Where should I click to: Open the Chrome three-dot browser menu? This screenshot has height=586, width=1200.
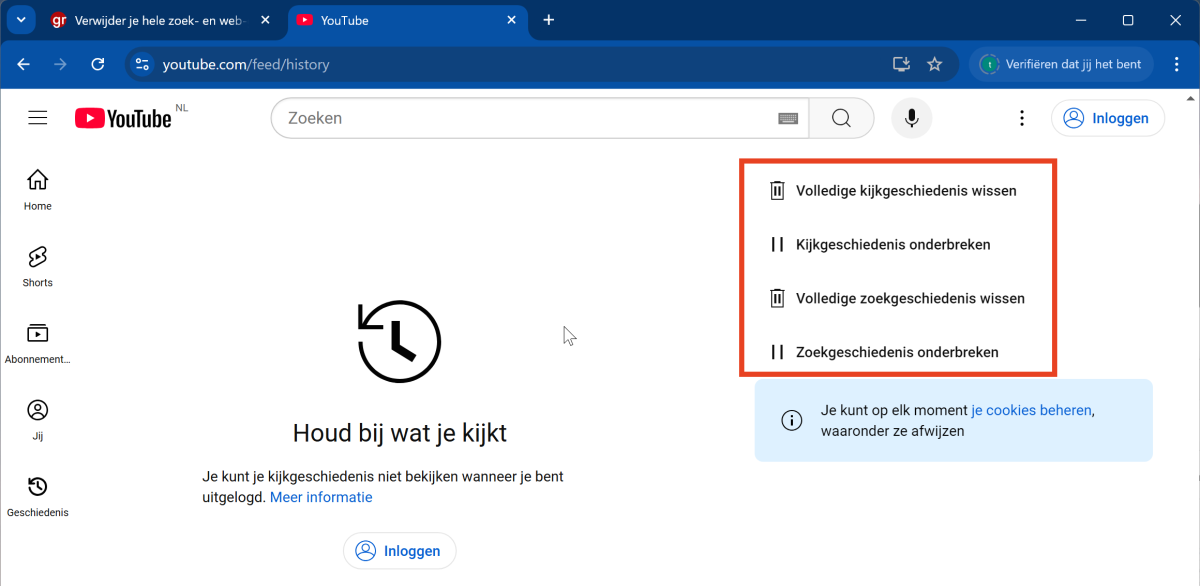point(1174,64)
